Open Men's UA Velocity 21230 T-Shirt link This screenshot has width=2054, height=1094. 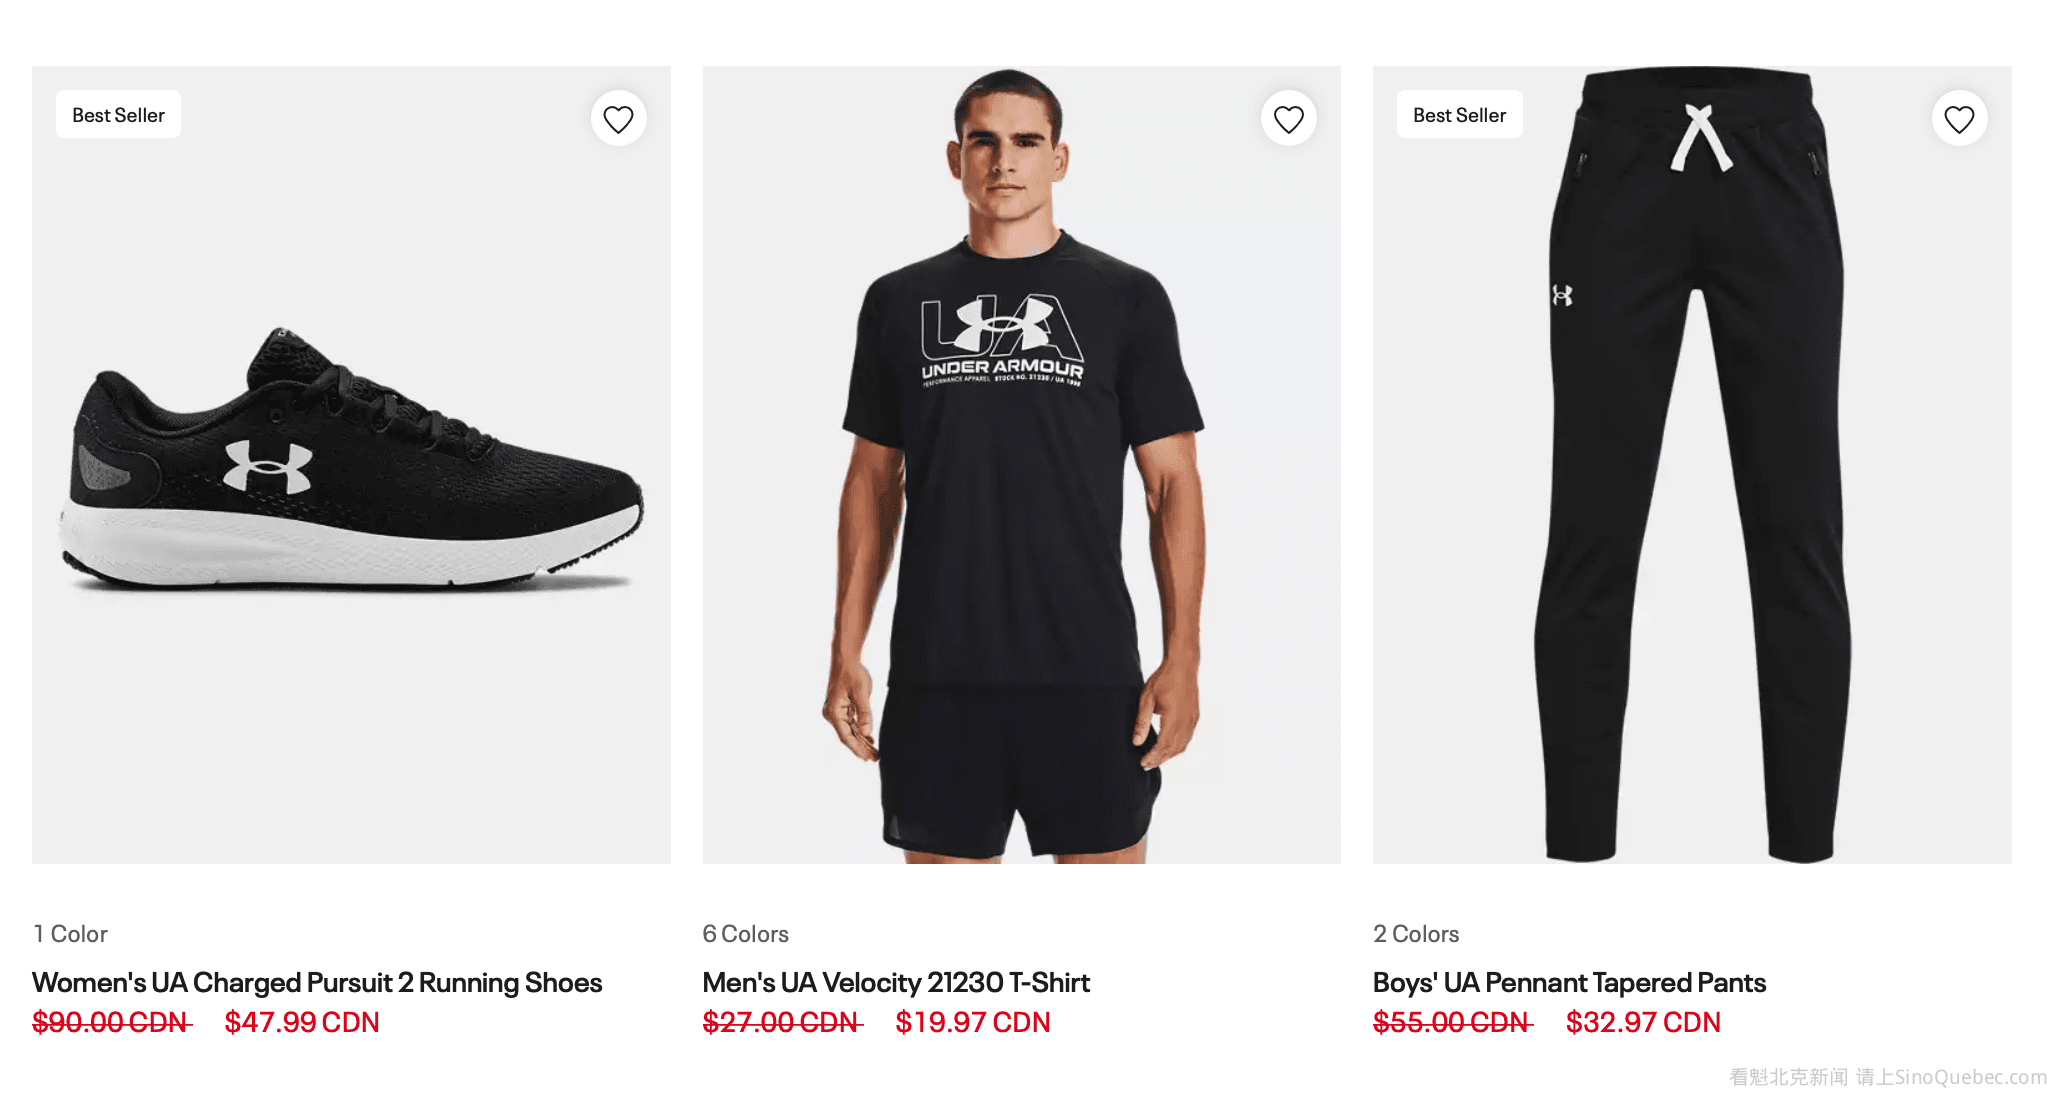pos(896,982)
